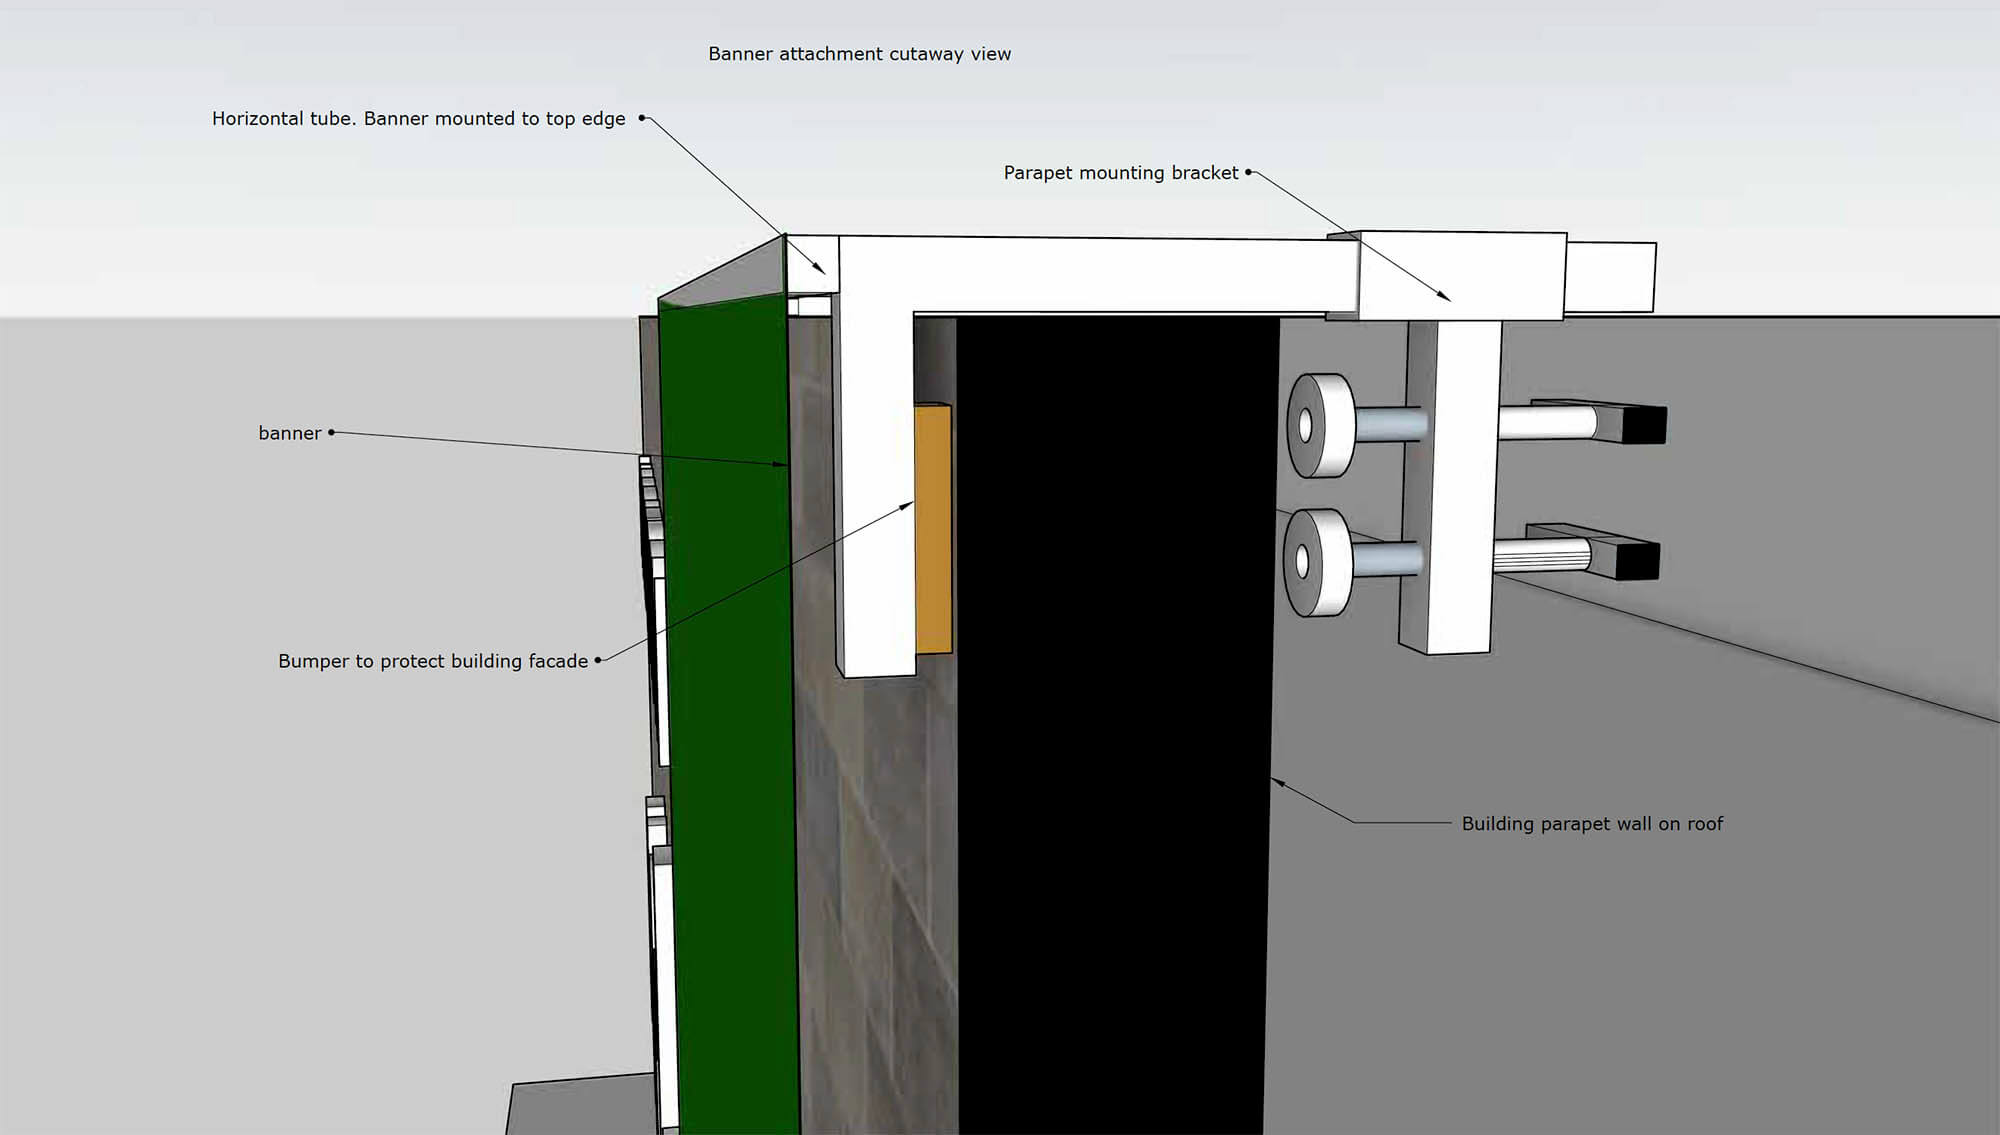Click the 'Building parapet wall on roof' label
Viewport: 2000px width, 1135px height.
click(1594, 823)
